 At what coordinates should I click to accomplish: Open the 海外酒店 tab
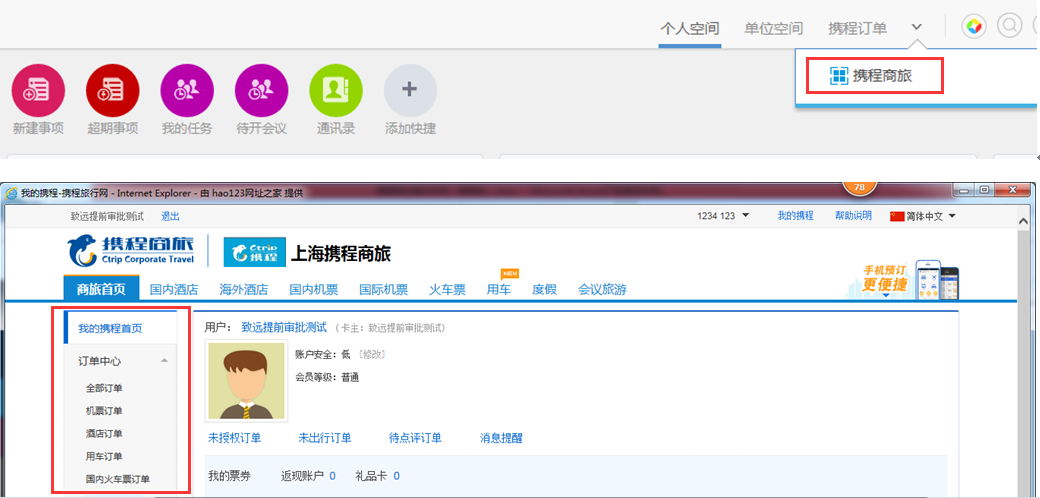pyautogui.click(x=244, y=290)
